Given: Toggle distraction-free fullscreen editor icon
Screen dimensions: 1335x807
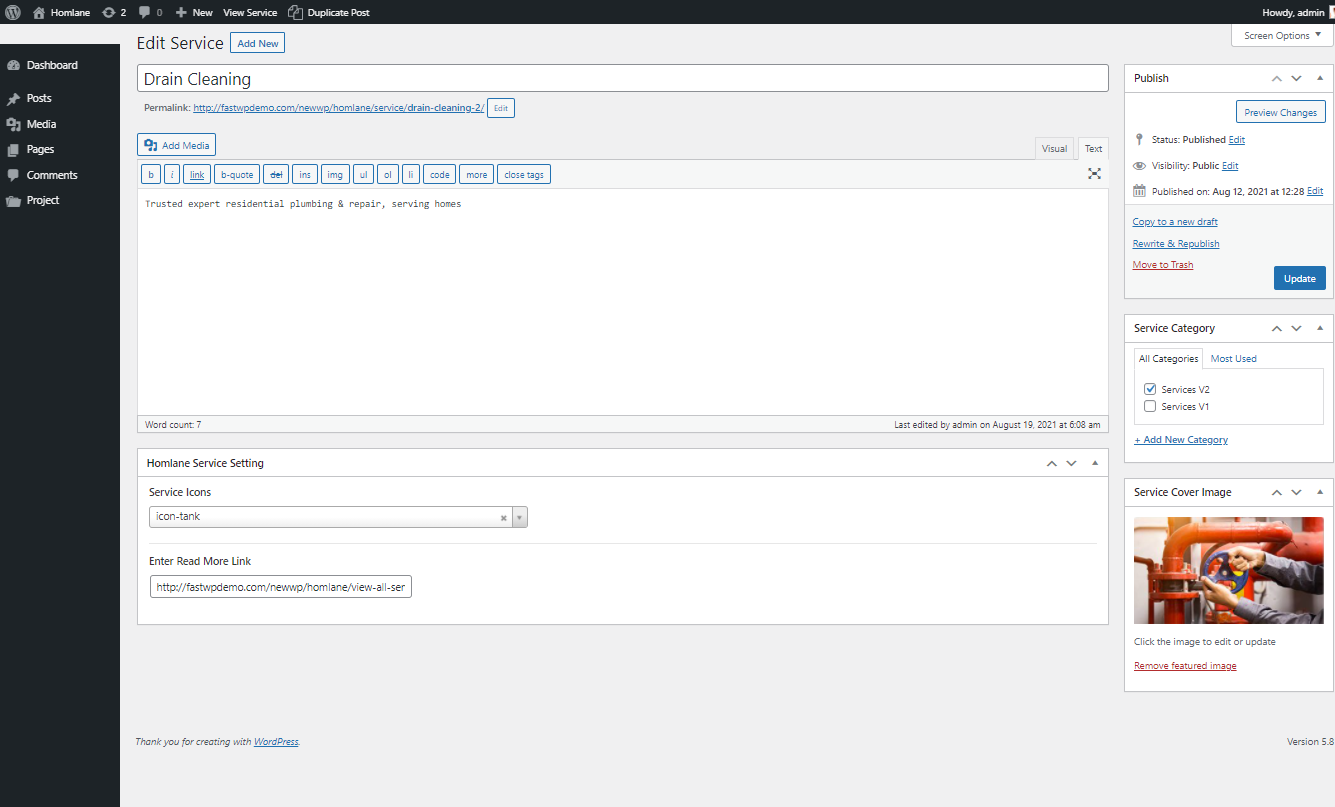Looking at the screenshot, I should (1094, 174).
